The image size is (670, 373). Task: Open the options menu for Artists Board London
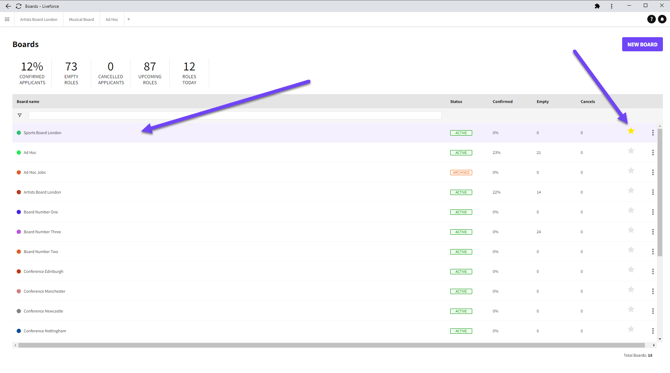coord(652,192)
